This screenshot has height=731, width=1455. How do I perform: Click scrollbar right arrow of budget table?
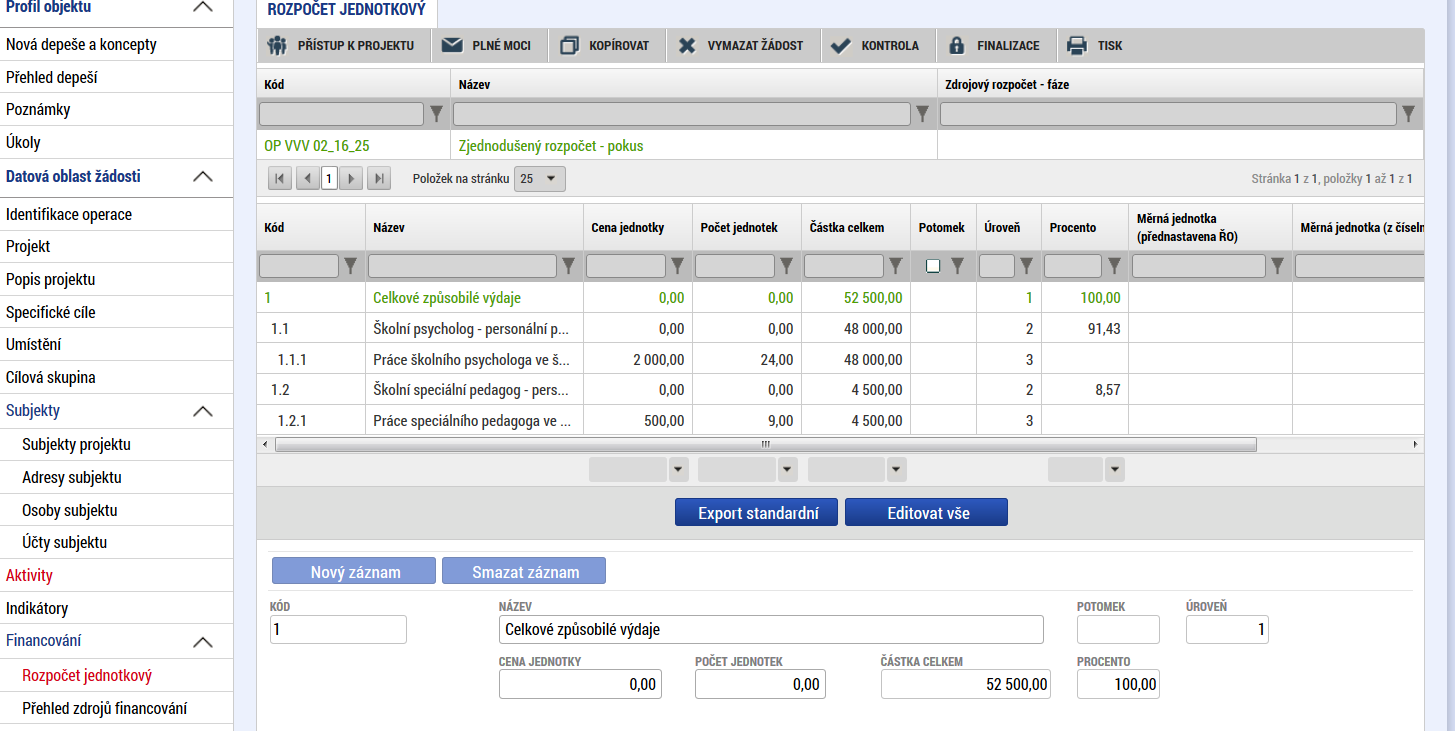click(x=1415, y=444)
